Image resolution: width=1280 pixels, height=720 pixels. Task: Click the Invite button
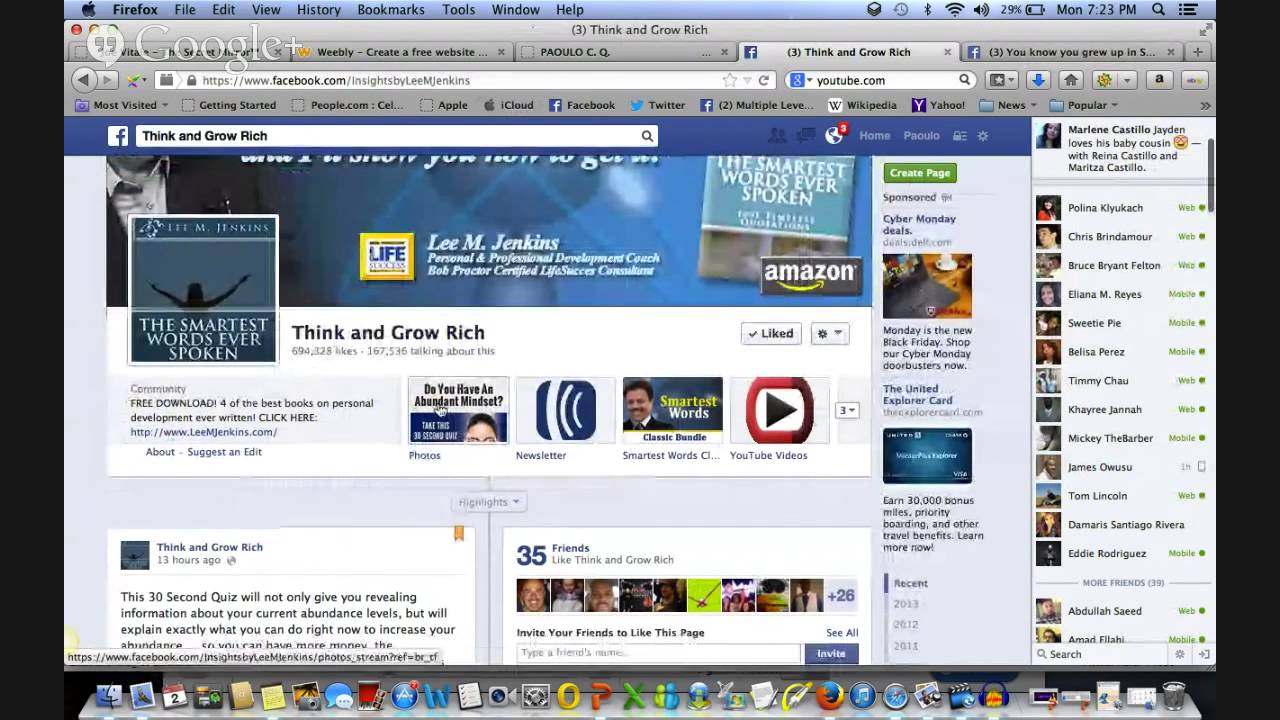pos(831,653)
